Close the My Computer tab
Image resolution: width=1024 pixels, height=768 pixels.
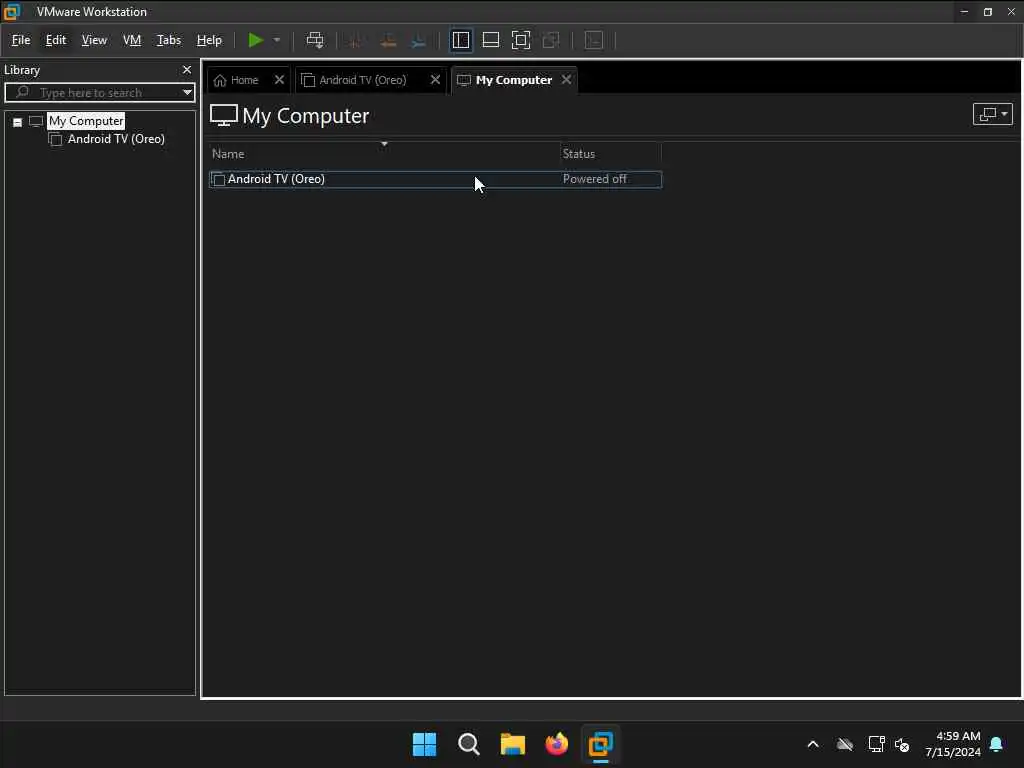click(x=567, y=80)
